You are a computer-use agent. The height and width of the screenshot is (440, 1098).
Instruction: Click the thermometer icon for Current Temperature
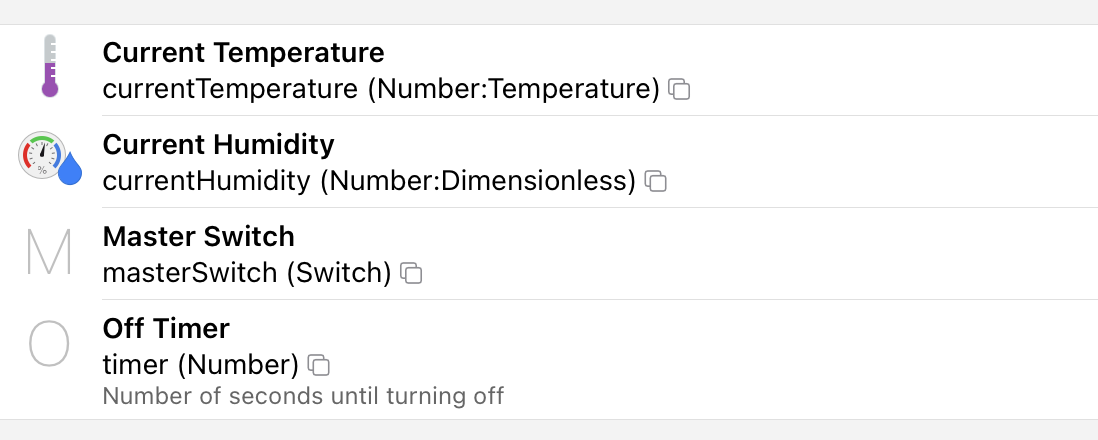[49, 66]
